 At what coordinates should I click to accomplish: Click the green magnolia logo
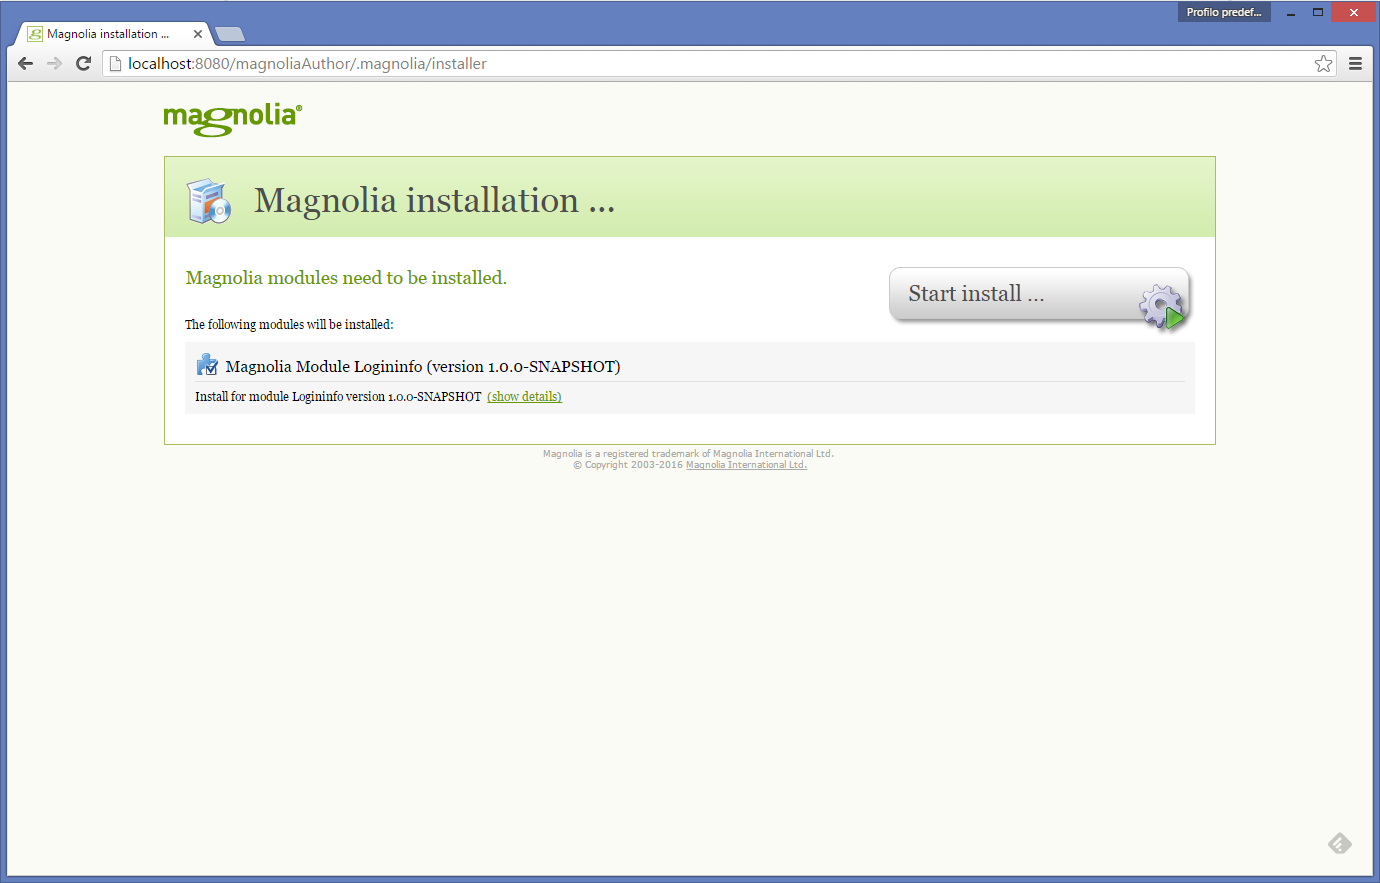pos(233,119)
